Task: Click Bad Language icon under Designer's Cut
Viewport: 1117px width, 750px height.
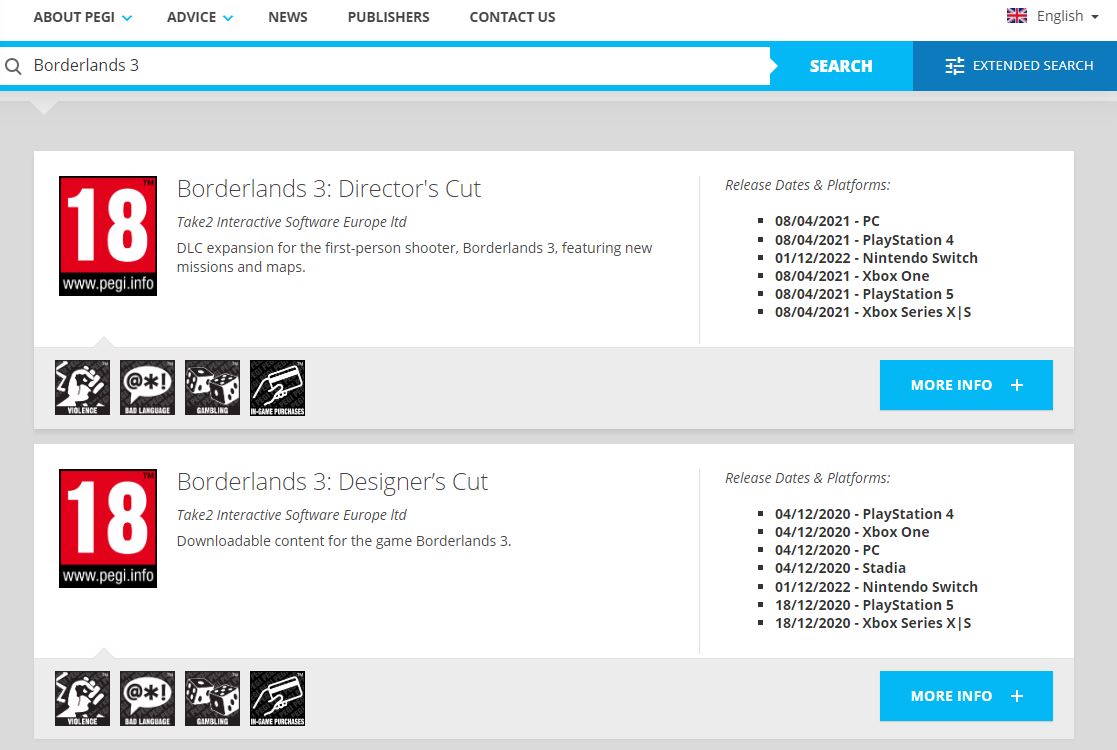Action: click(147, 698)
